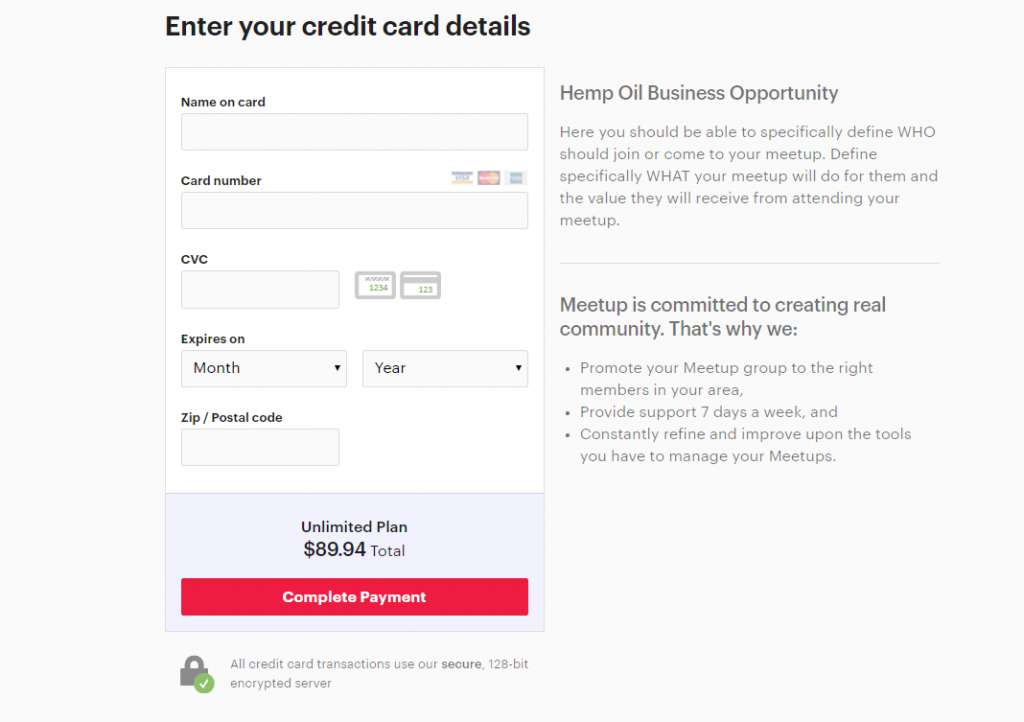Open the Year expiration dropdown
Screen dimensions: 1024x722
point(444,368)
